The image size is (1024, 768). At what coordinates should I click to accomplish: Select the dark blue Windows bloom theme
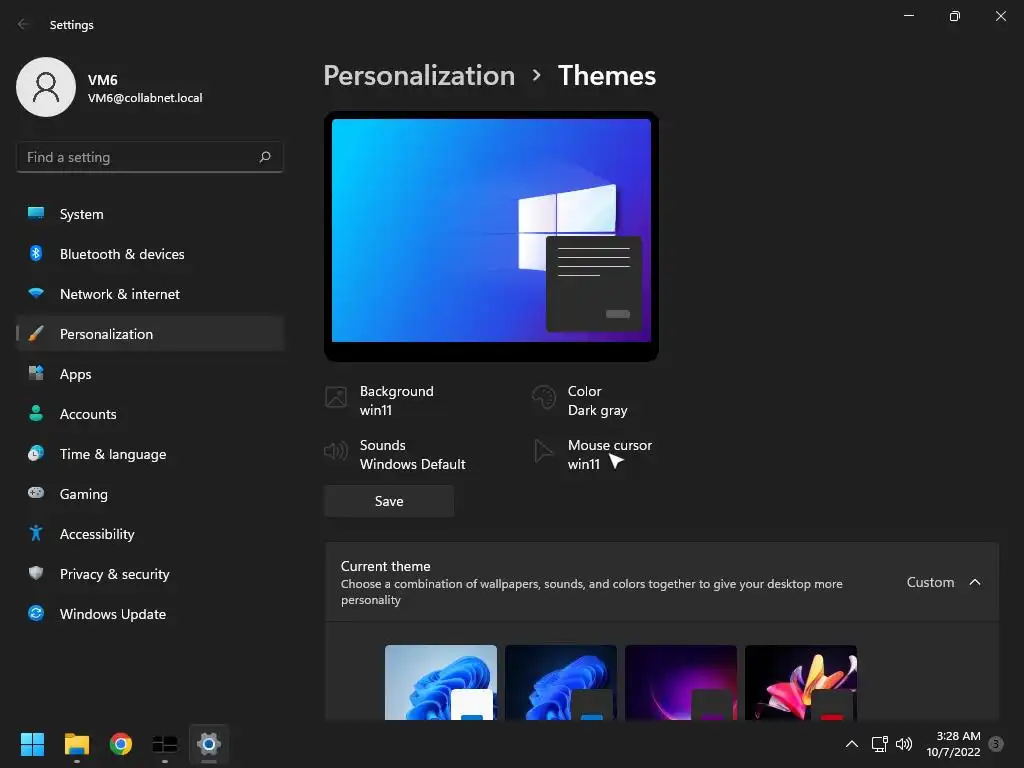[560, 682]
